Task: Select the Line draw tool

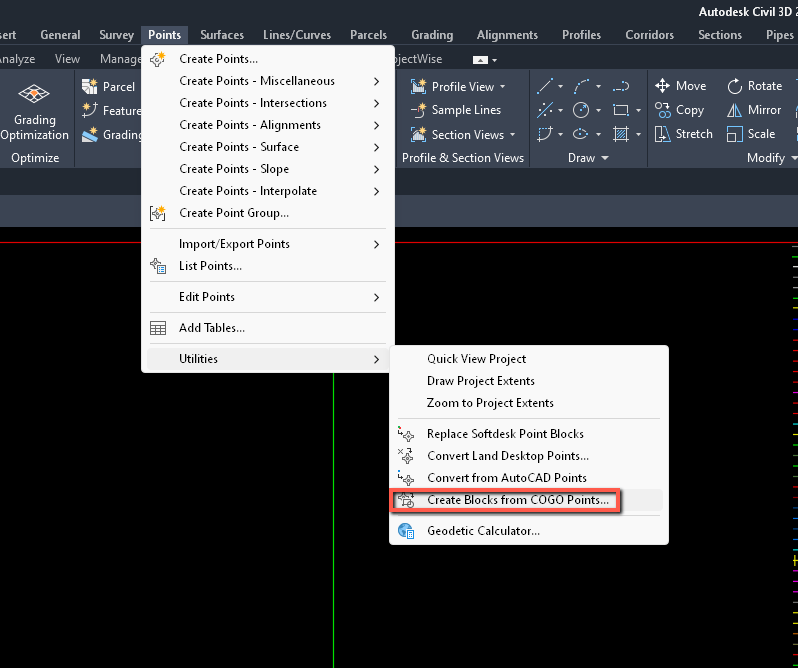Action: (545, 86)
